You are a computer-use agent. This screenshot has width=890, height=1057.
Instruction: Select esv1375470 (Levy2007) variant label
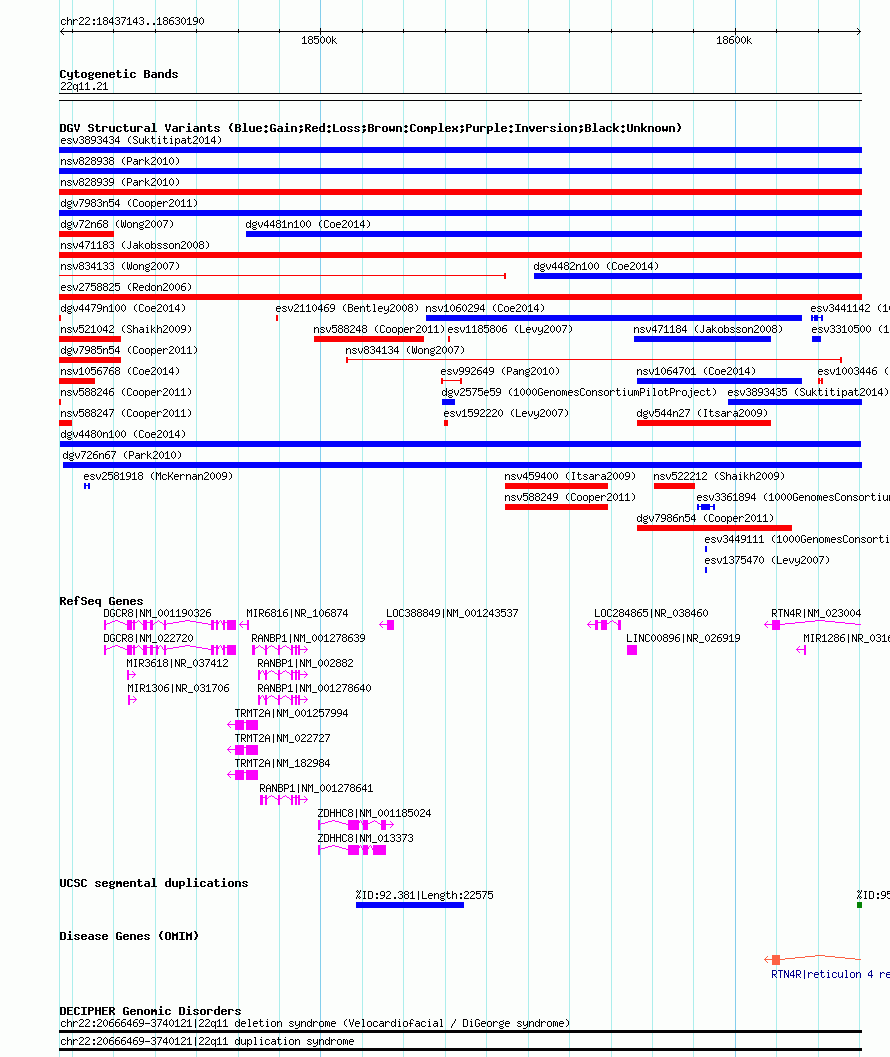pyautogui.click(x=767, y=560)
